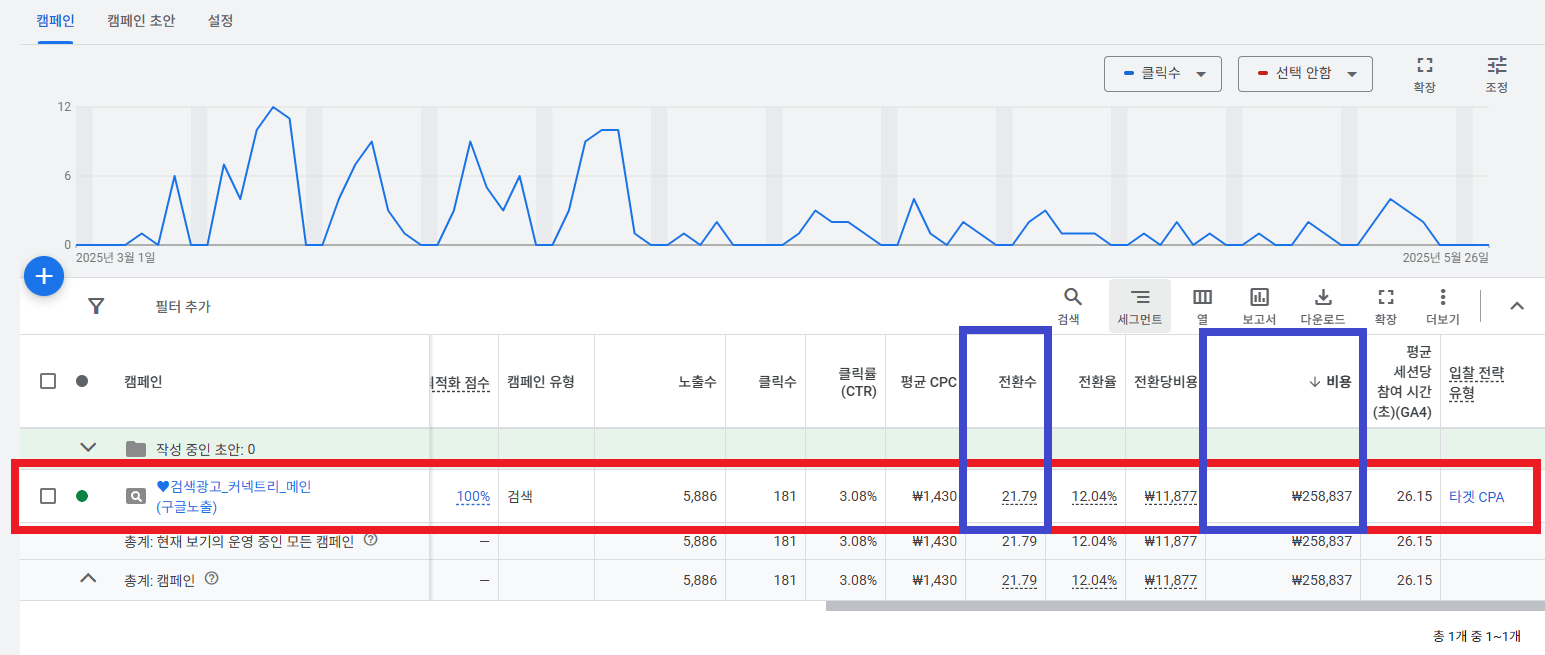
Task: Collapse the 작성 중인 초안 row chevron
Action: click(88, 447)
